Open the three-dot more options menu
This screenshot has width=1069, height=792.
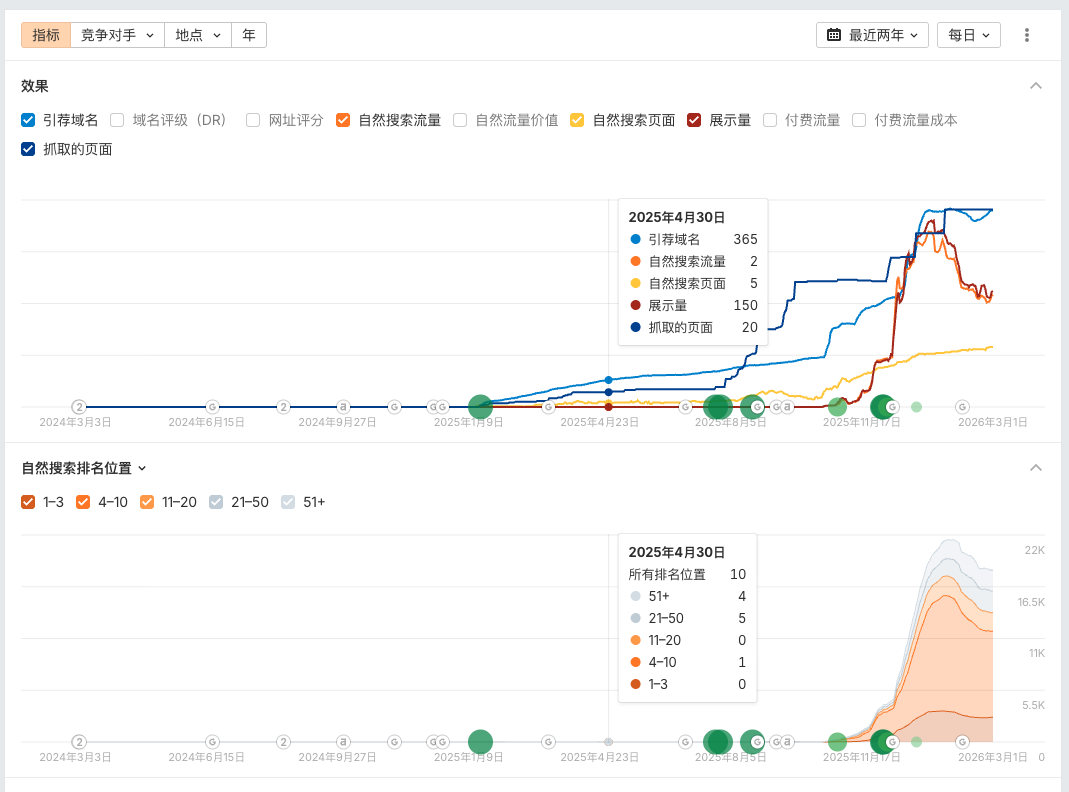(x=1027, y=35)
